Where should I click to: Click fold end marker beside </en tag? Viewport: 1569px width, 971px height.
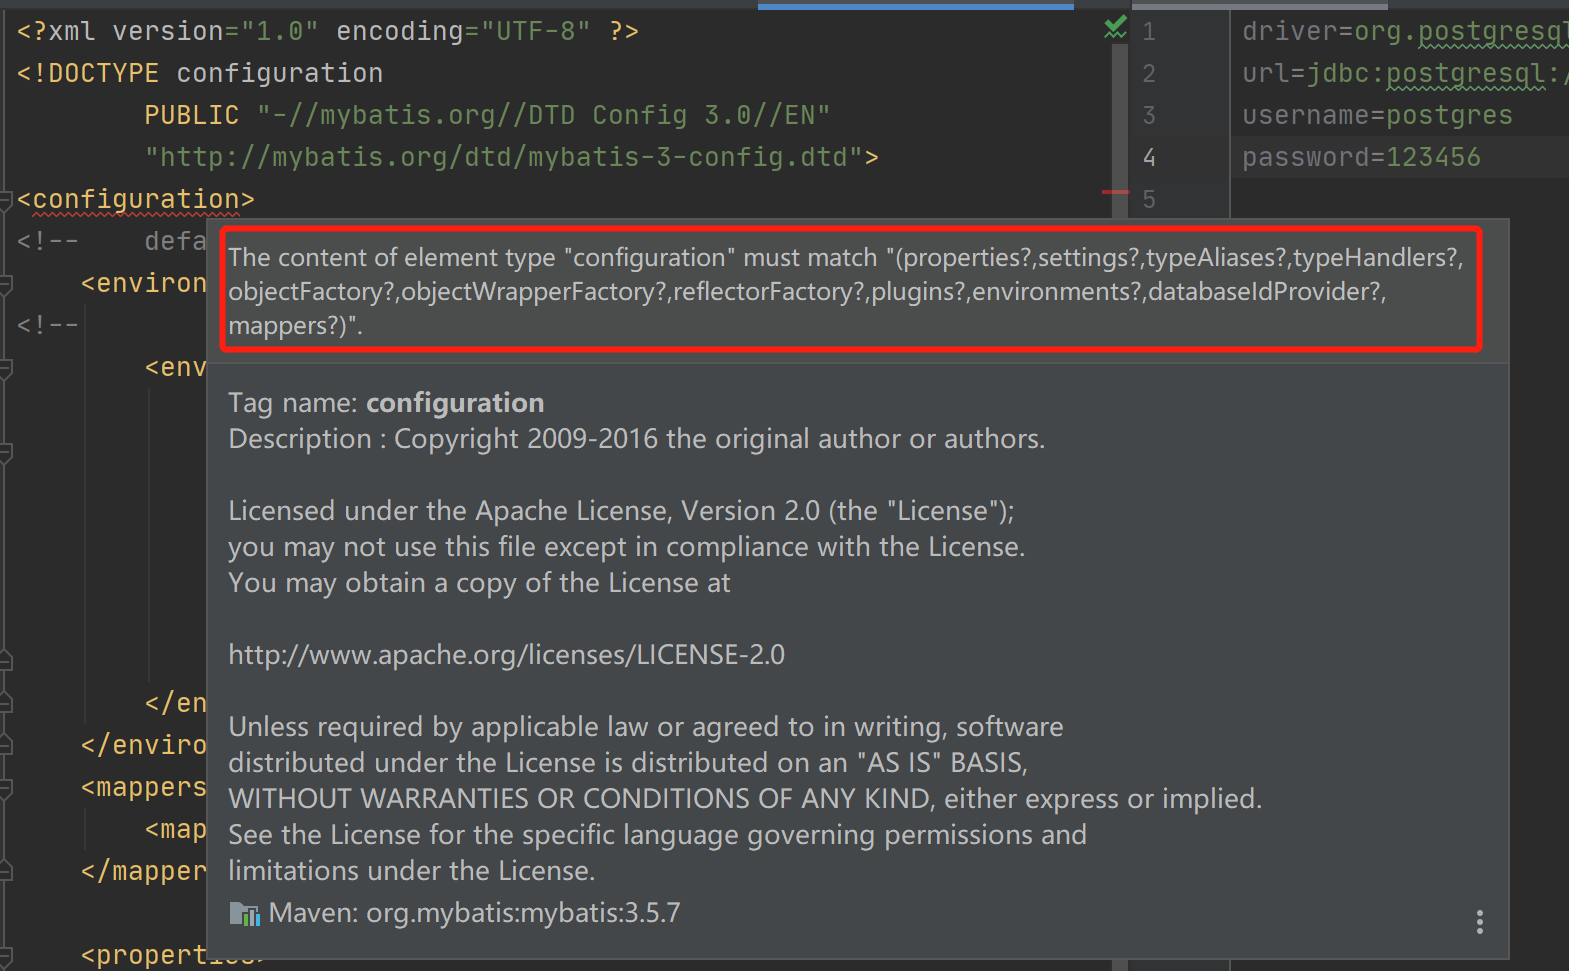[5, 704]
